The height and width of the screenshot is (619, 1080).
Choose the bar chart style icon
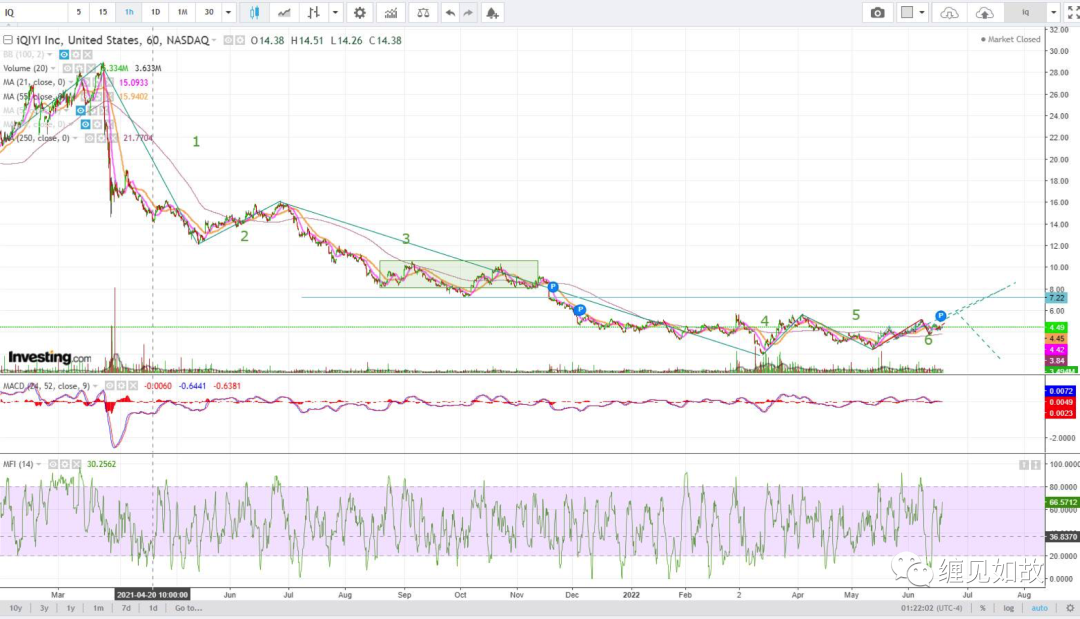point(313,12)
